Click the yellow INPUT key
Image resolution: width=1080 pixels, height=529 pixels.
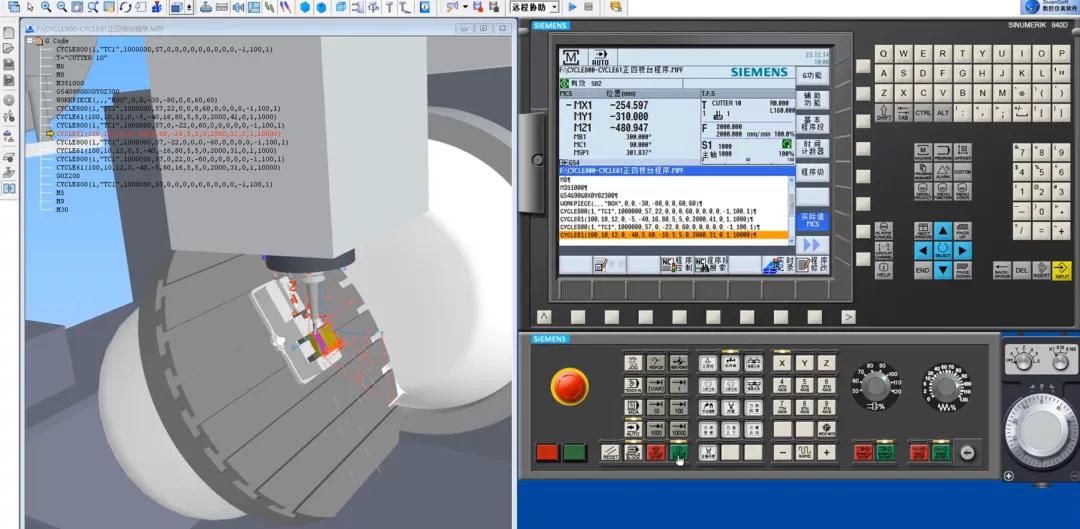[x=1062, y=270]
